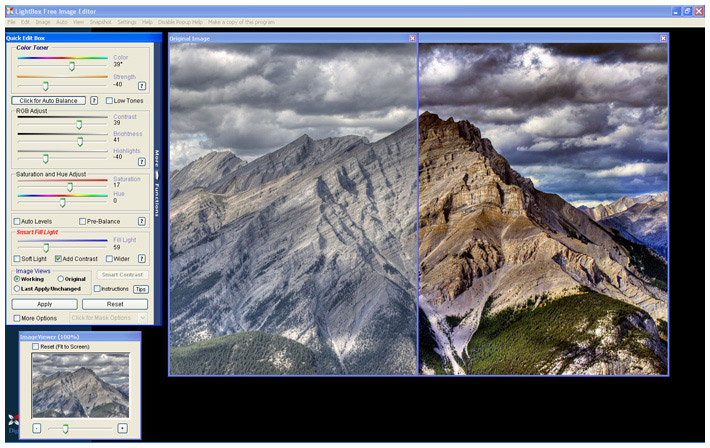Click the help icon next to Auto Balance
This screenshot has height=448, width=710.
[94, 101]
